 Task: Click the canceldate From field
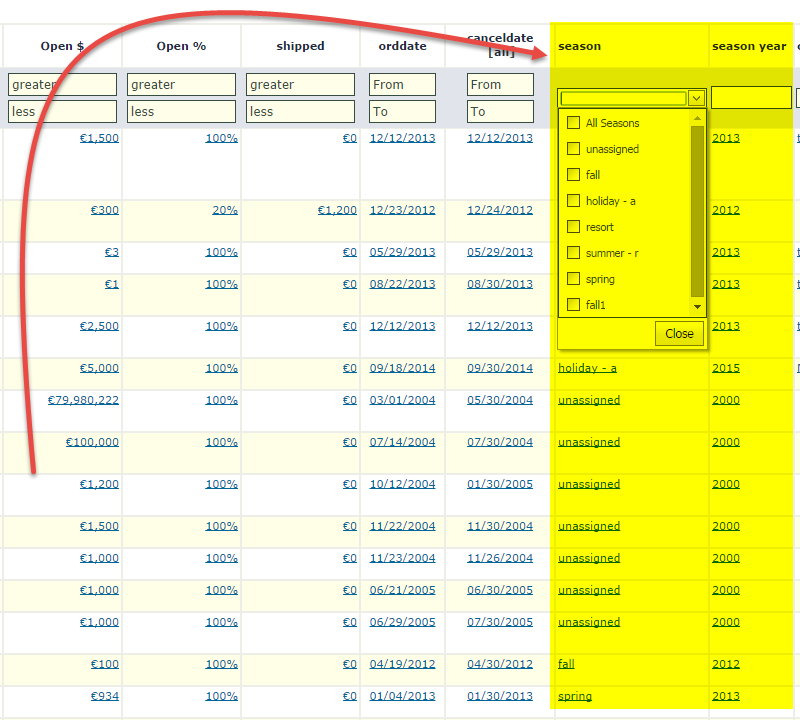[x=500, y=84]
